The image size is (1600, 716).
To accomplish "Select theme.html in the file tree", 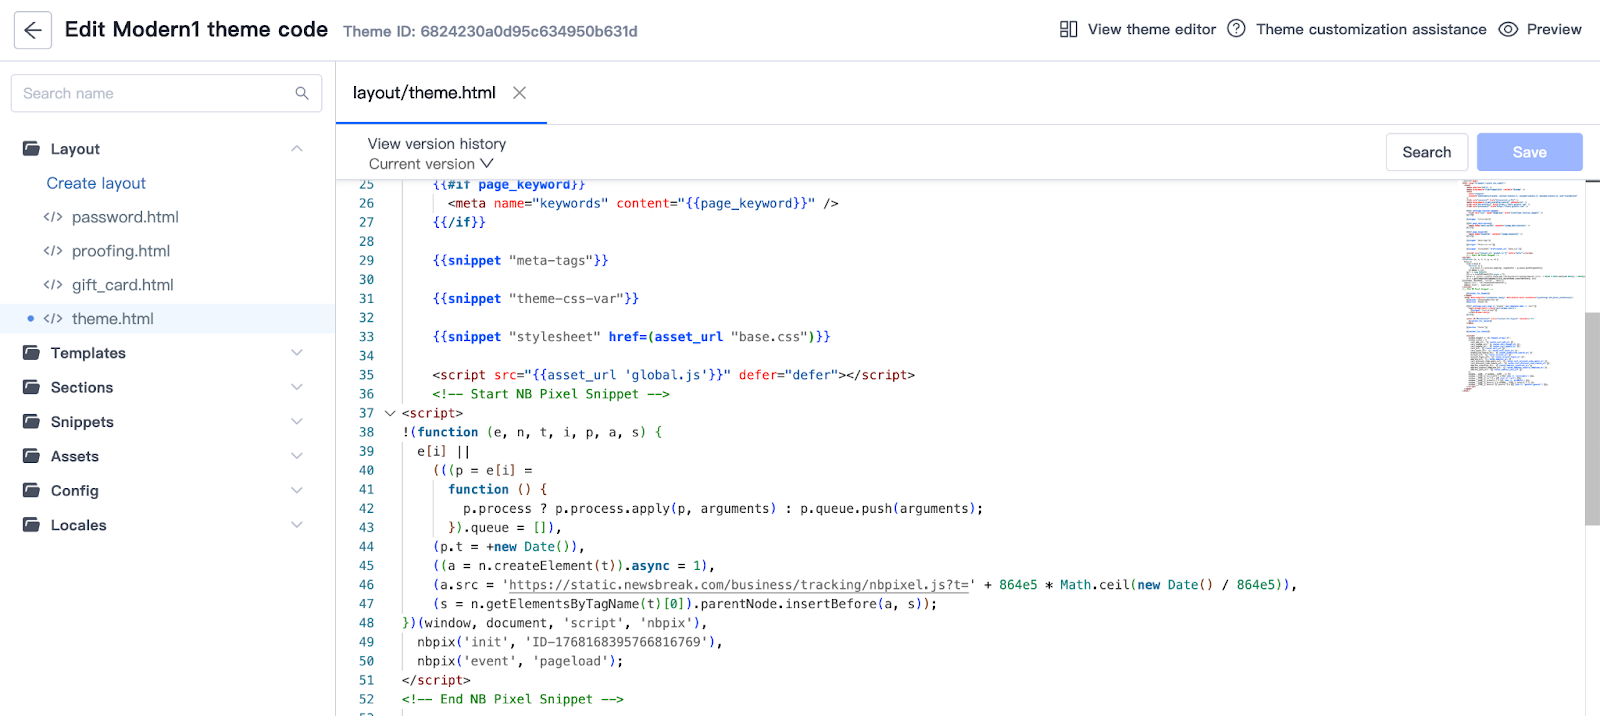I will (x=113, y=319).
